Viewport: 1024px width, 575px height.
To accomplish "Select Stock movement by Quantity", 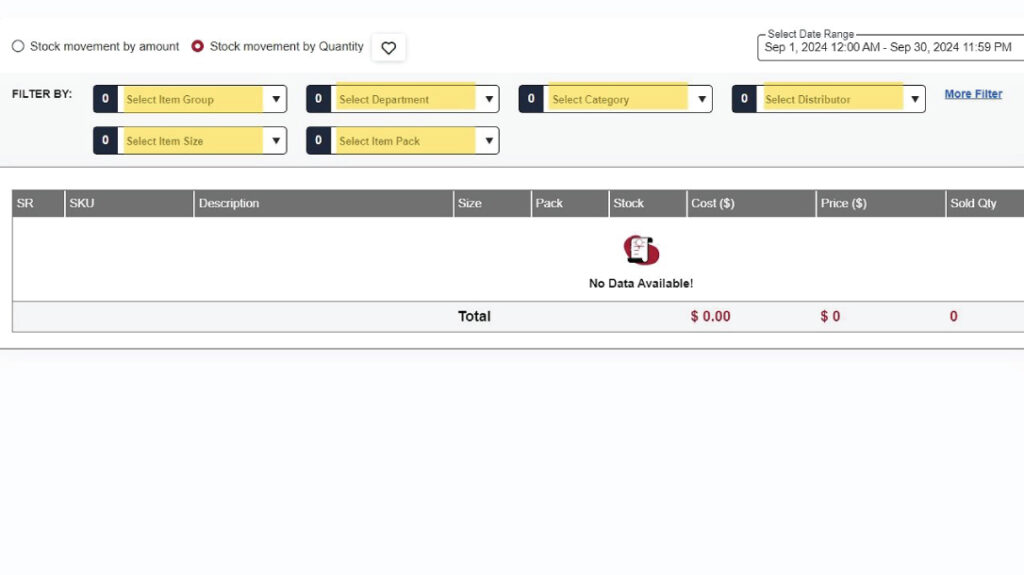I will pos(198,46).
